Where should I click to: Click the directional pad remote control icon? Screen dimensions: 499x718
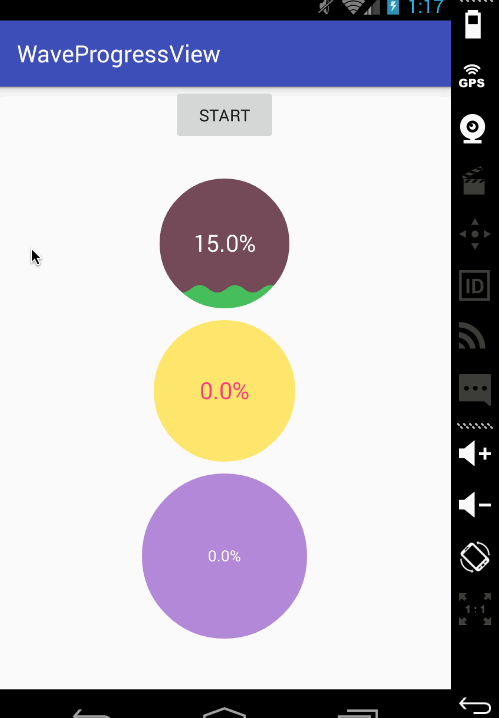point(475,234)
